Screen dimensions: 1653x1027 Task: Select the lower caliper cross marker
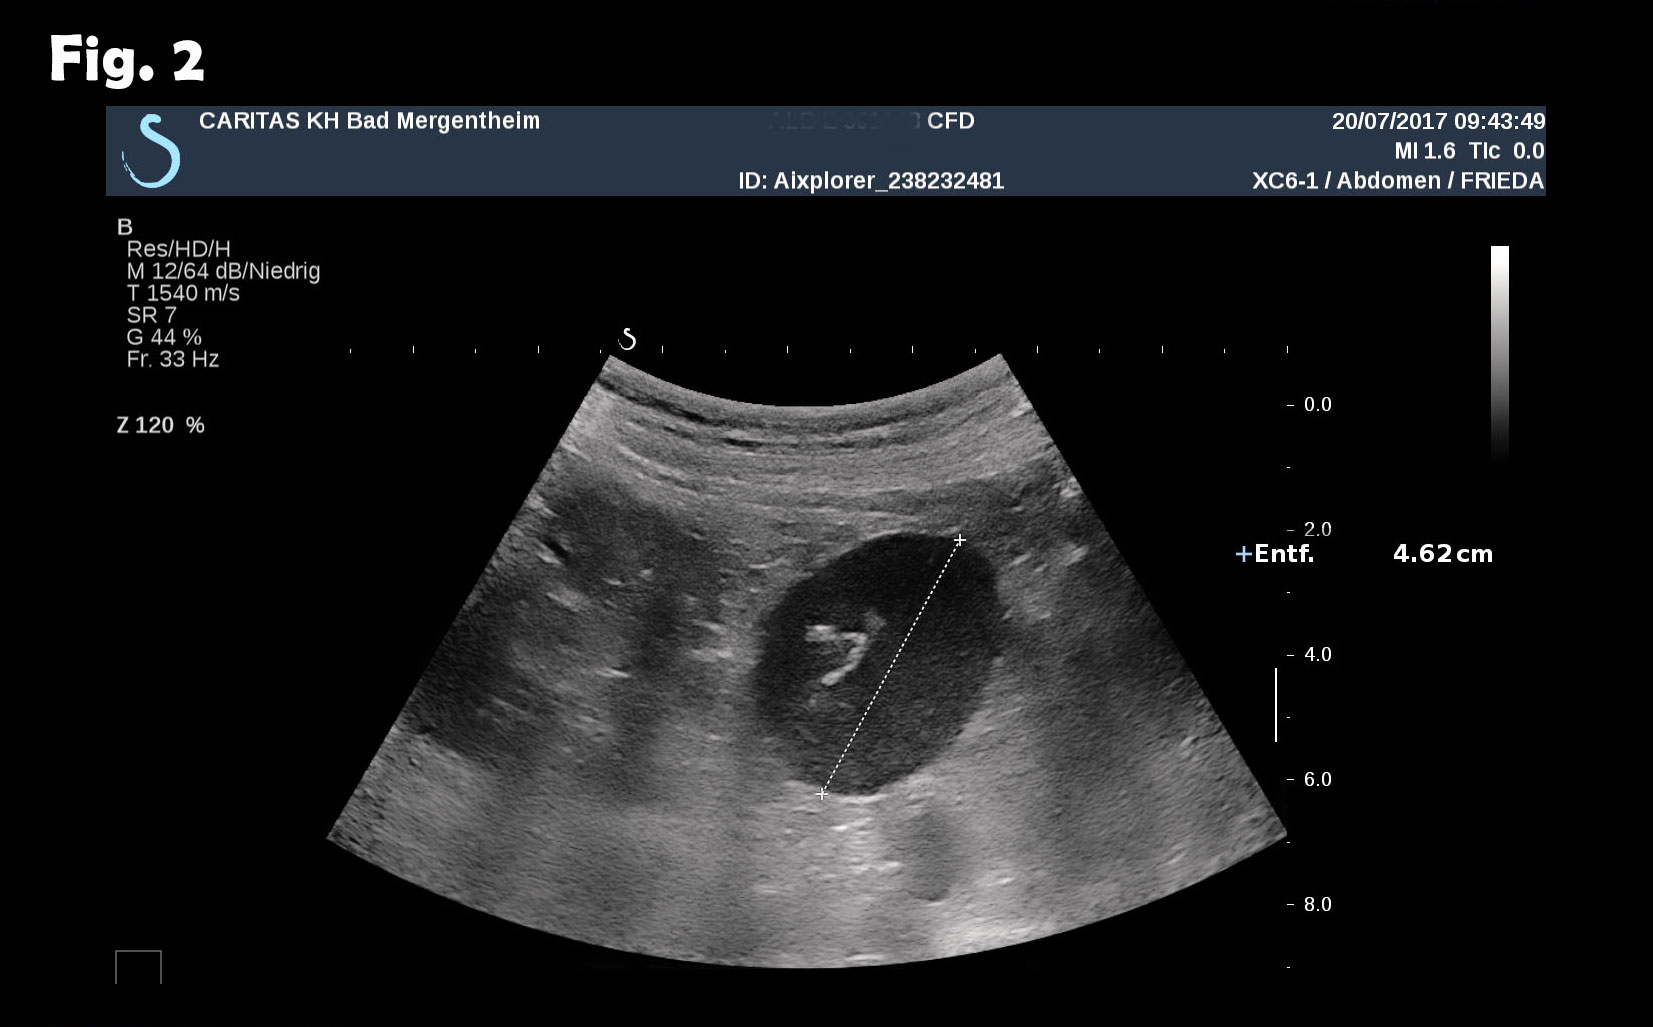pyautogui.click(x=822, y=794)
